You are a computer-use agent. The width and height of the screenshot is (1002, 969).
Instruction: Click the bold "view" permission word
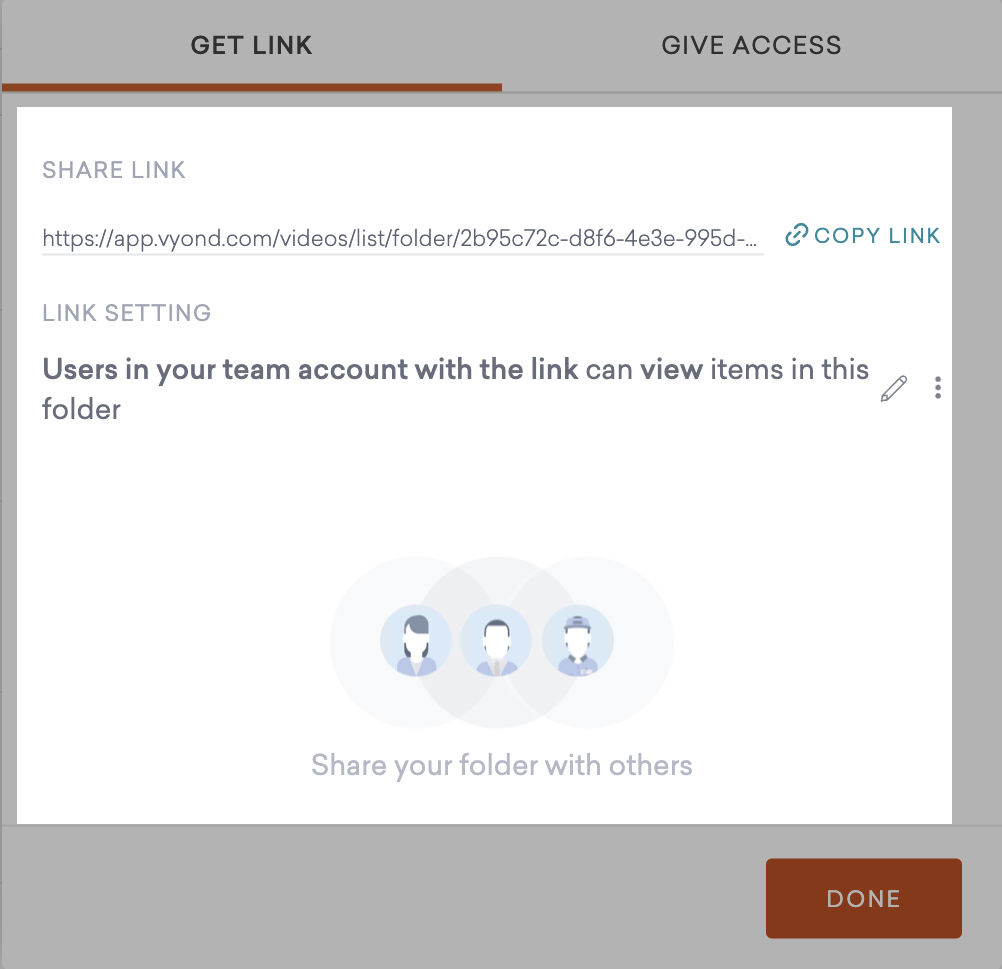[671, 369]
